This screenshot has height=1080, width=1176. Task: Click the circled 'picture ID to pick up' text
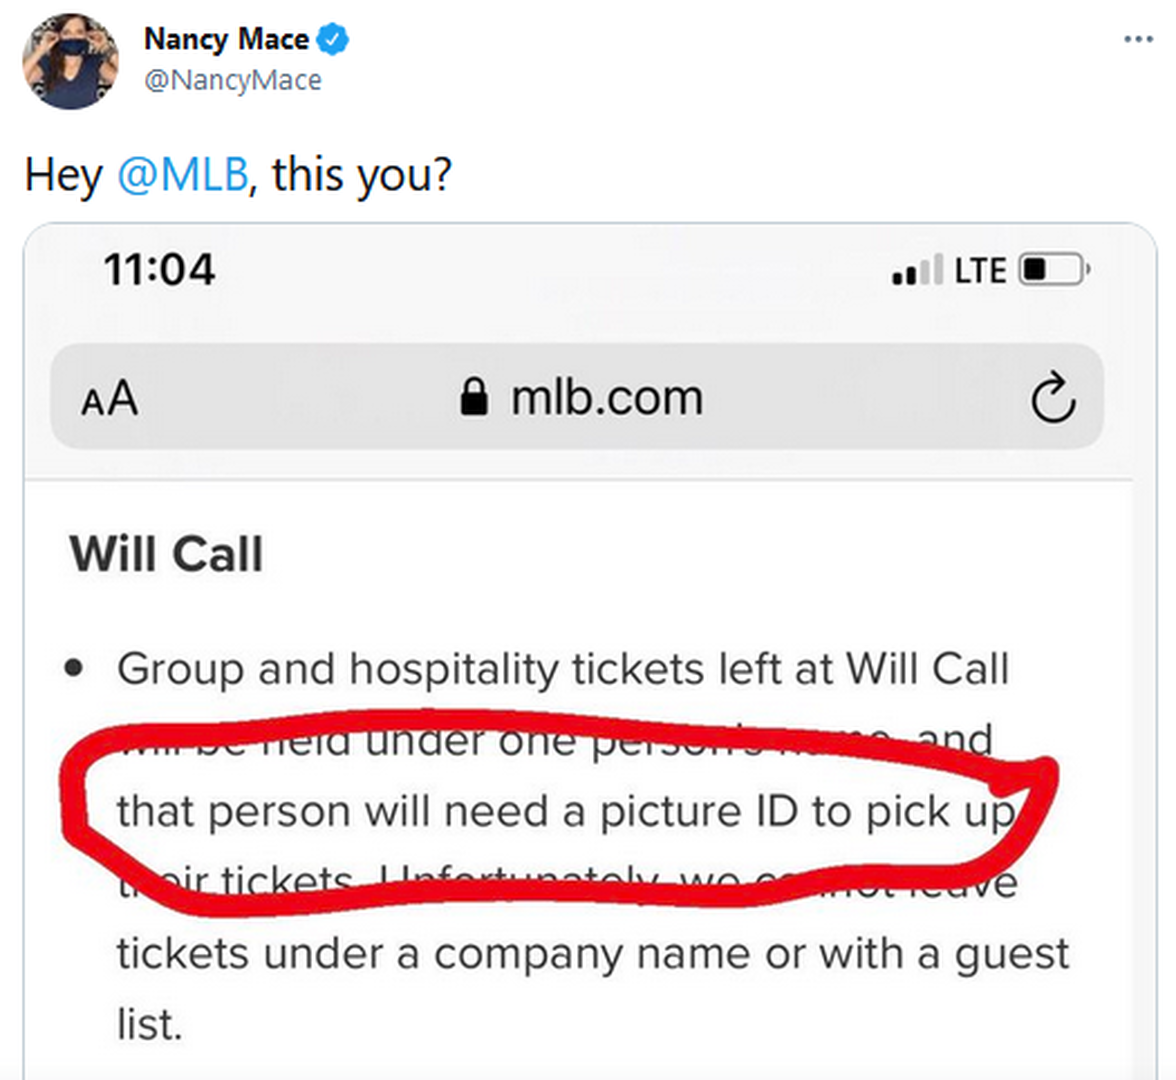[x=564, y=811]
